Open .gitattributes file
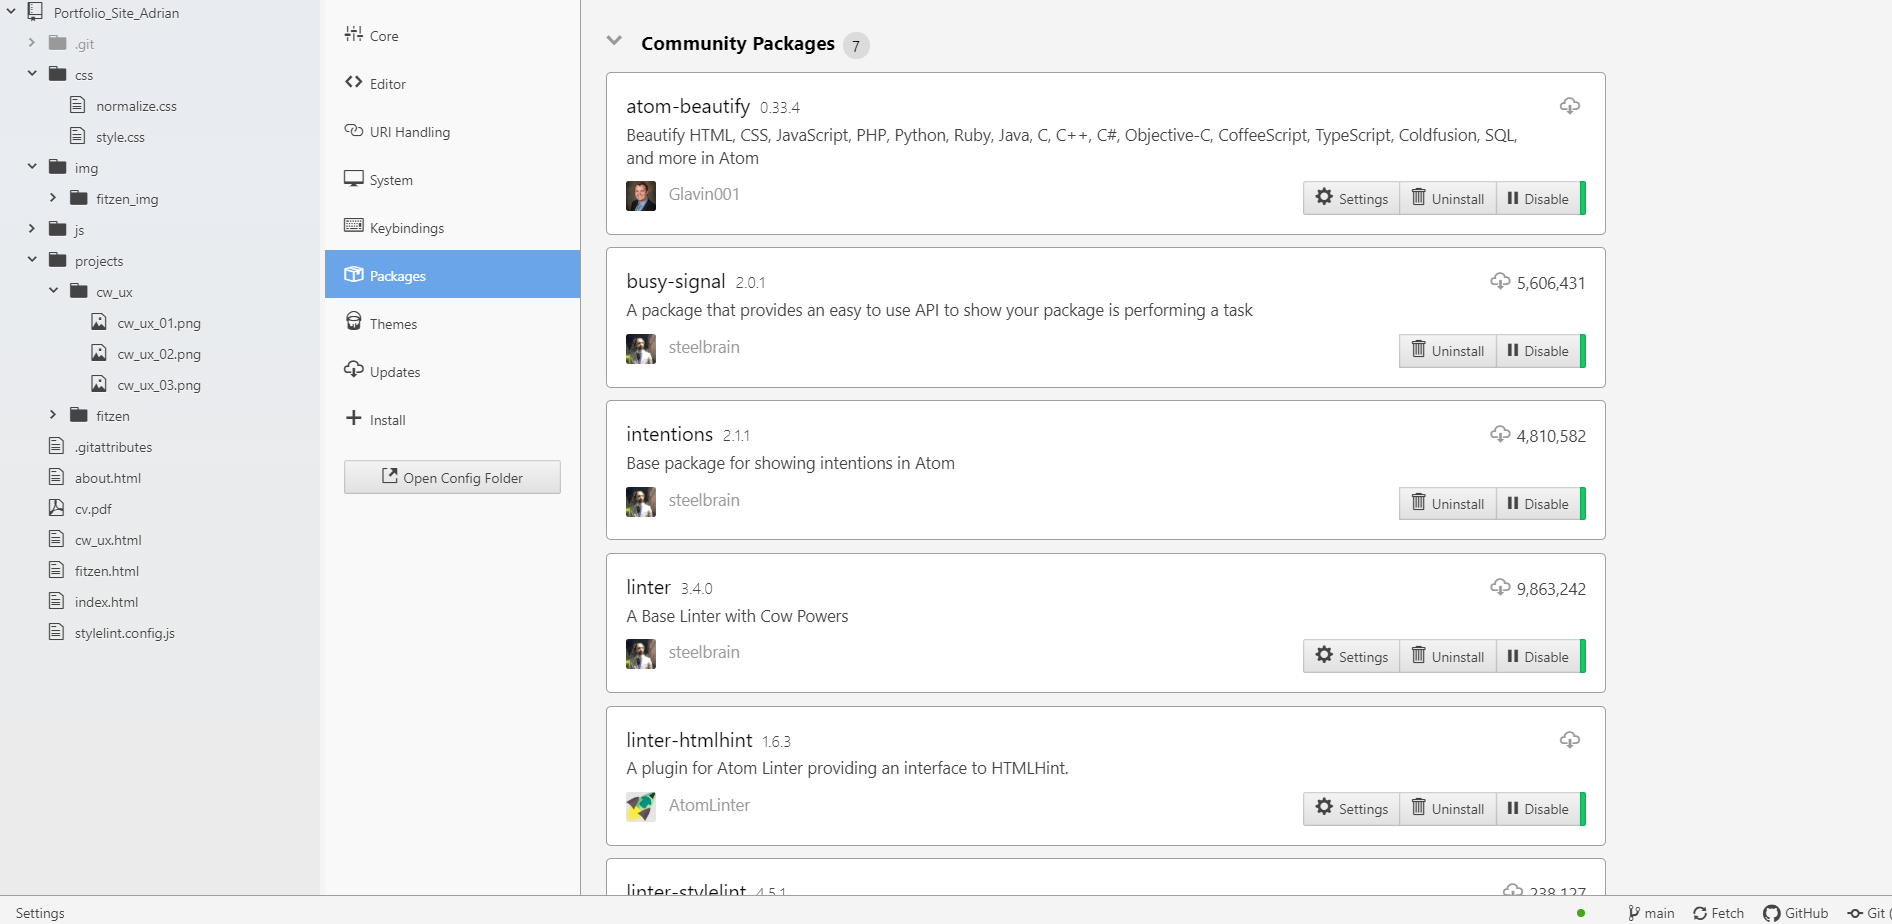 click(x=113, y=447)
